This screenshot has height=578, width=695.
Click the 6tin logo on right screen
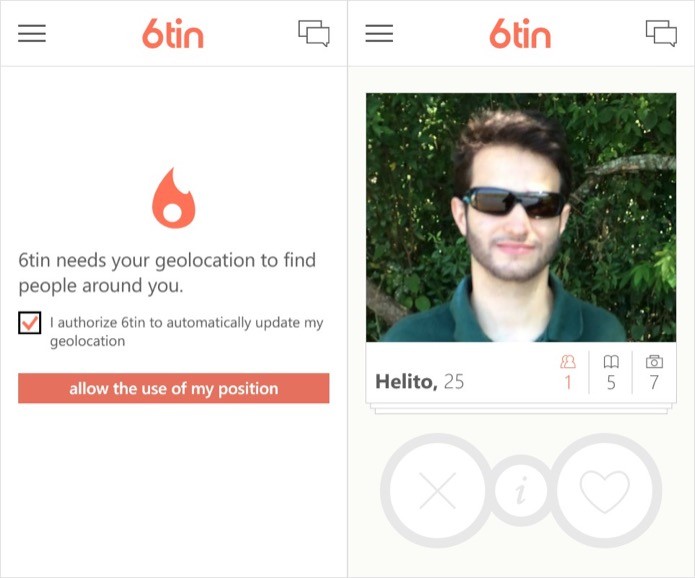click(520, 33)
